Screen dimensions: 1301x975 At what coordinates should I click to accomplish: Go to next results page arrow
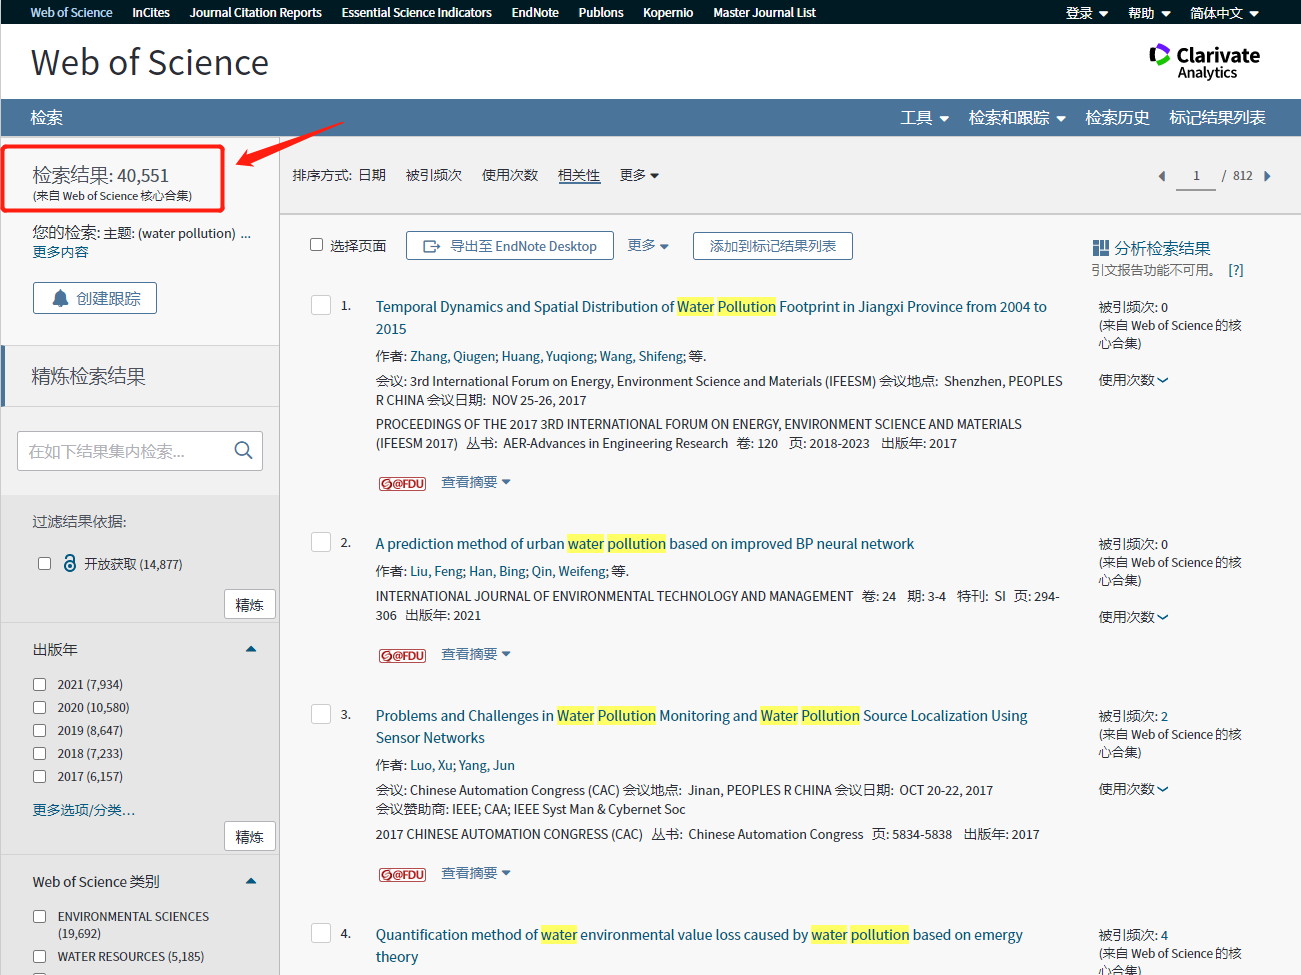1267,176
